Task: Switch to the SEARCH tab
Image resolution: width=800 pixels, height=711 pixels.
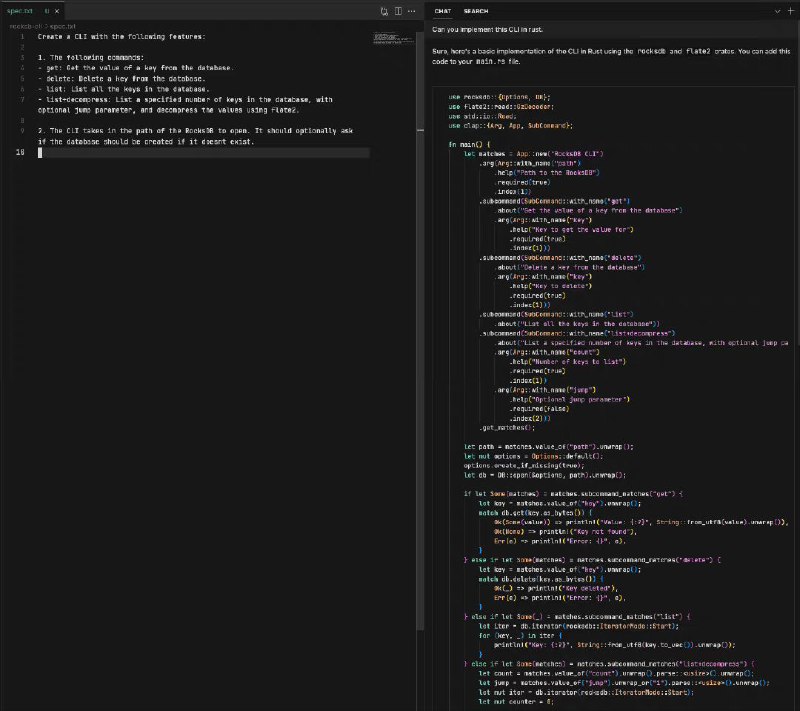Action: (x=476, y=11)
